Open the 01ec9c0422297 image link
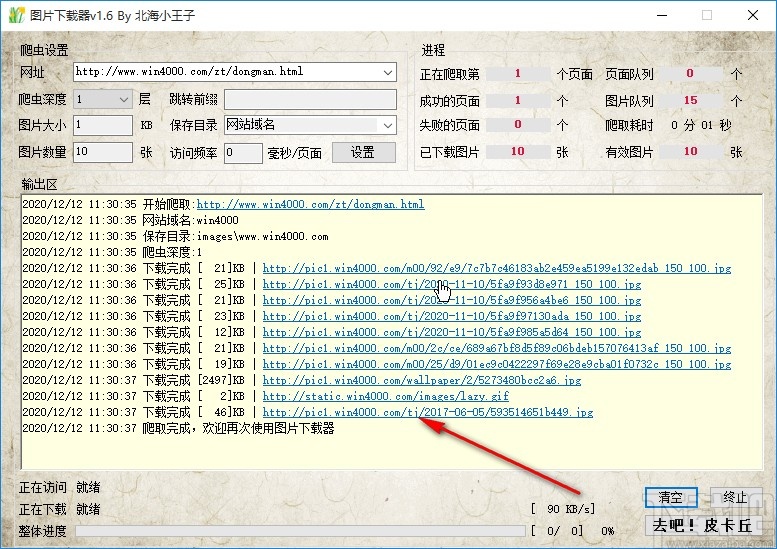The width and height of the screenshot is (777, 549). coord(497,364)
